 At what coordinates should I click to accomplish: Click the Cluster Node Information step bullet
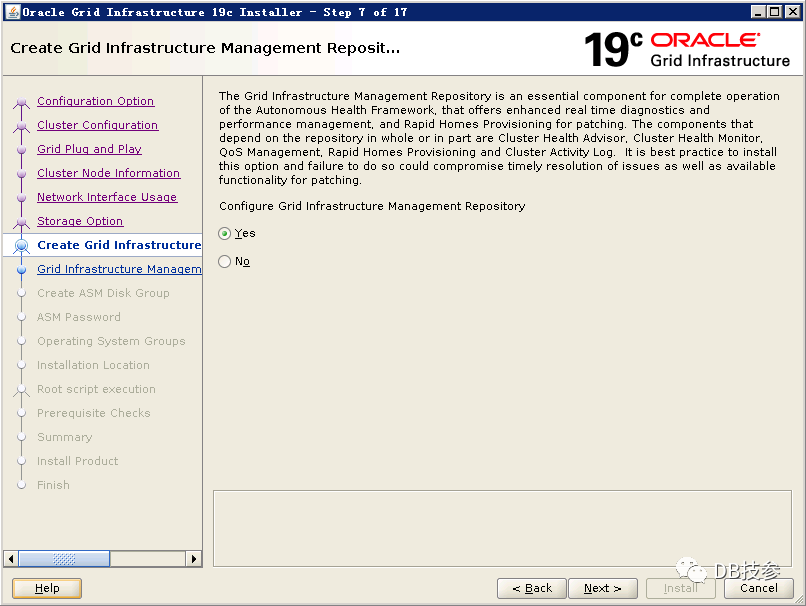click(x=22, y=174)
